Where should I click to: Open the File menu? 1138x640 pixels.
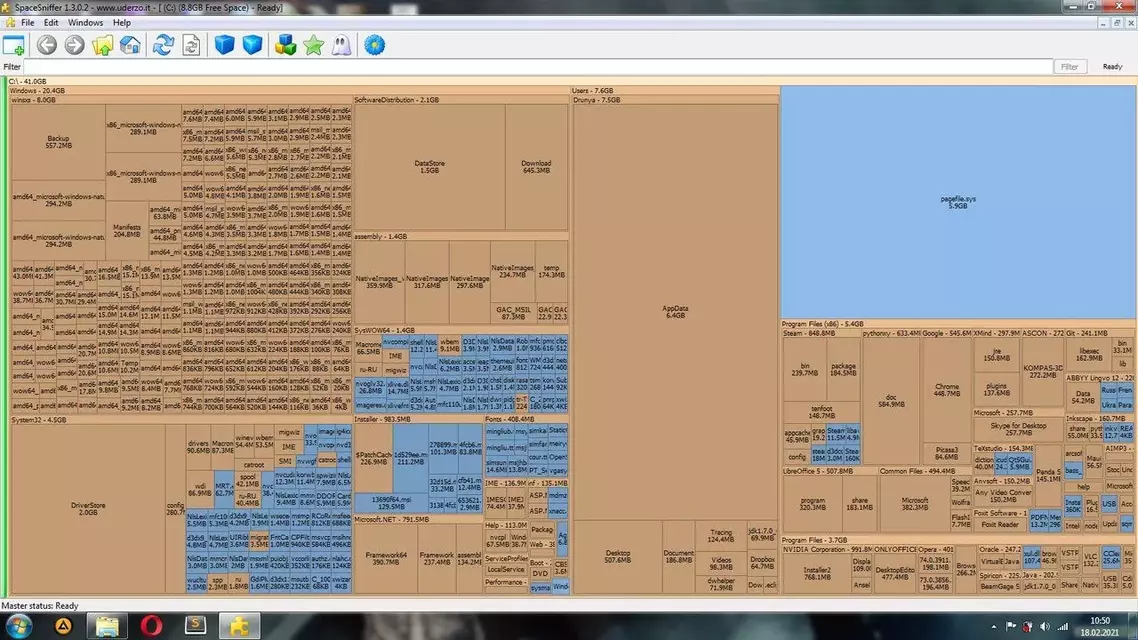coord(28,22)
